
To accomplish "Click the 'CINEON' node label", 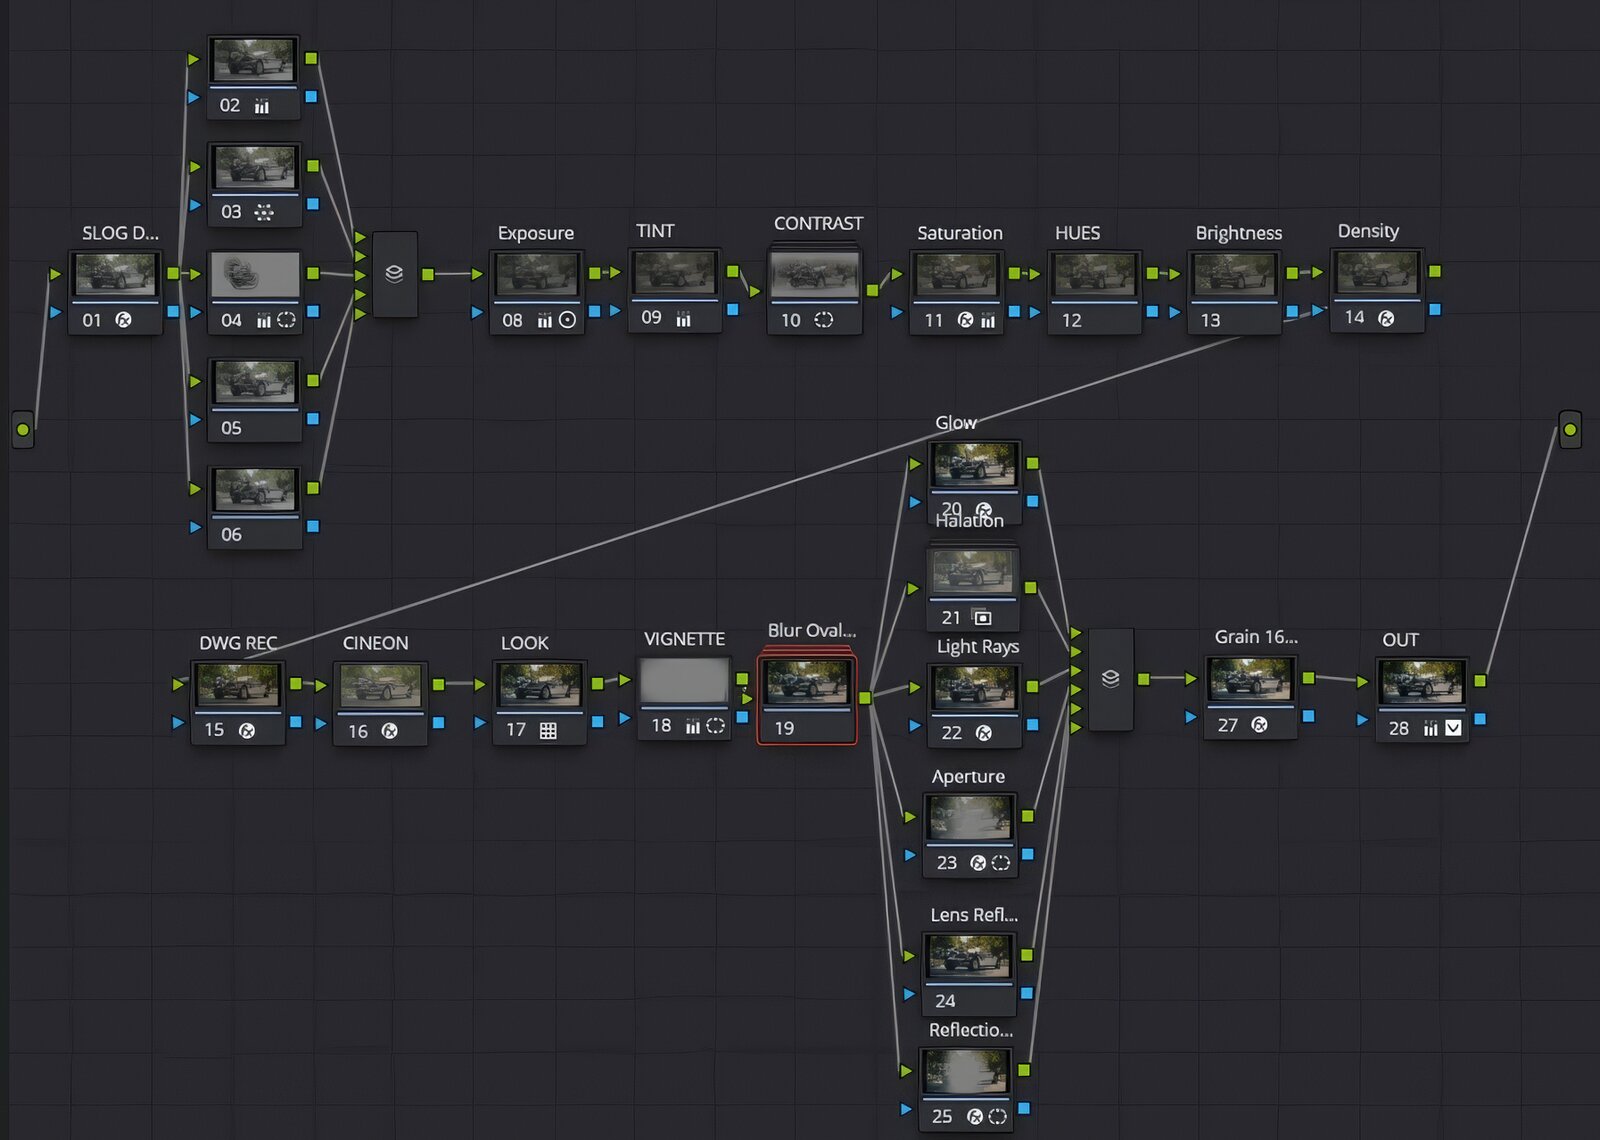I will click(x=376, y=643).
